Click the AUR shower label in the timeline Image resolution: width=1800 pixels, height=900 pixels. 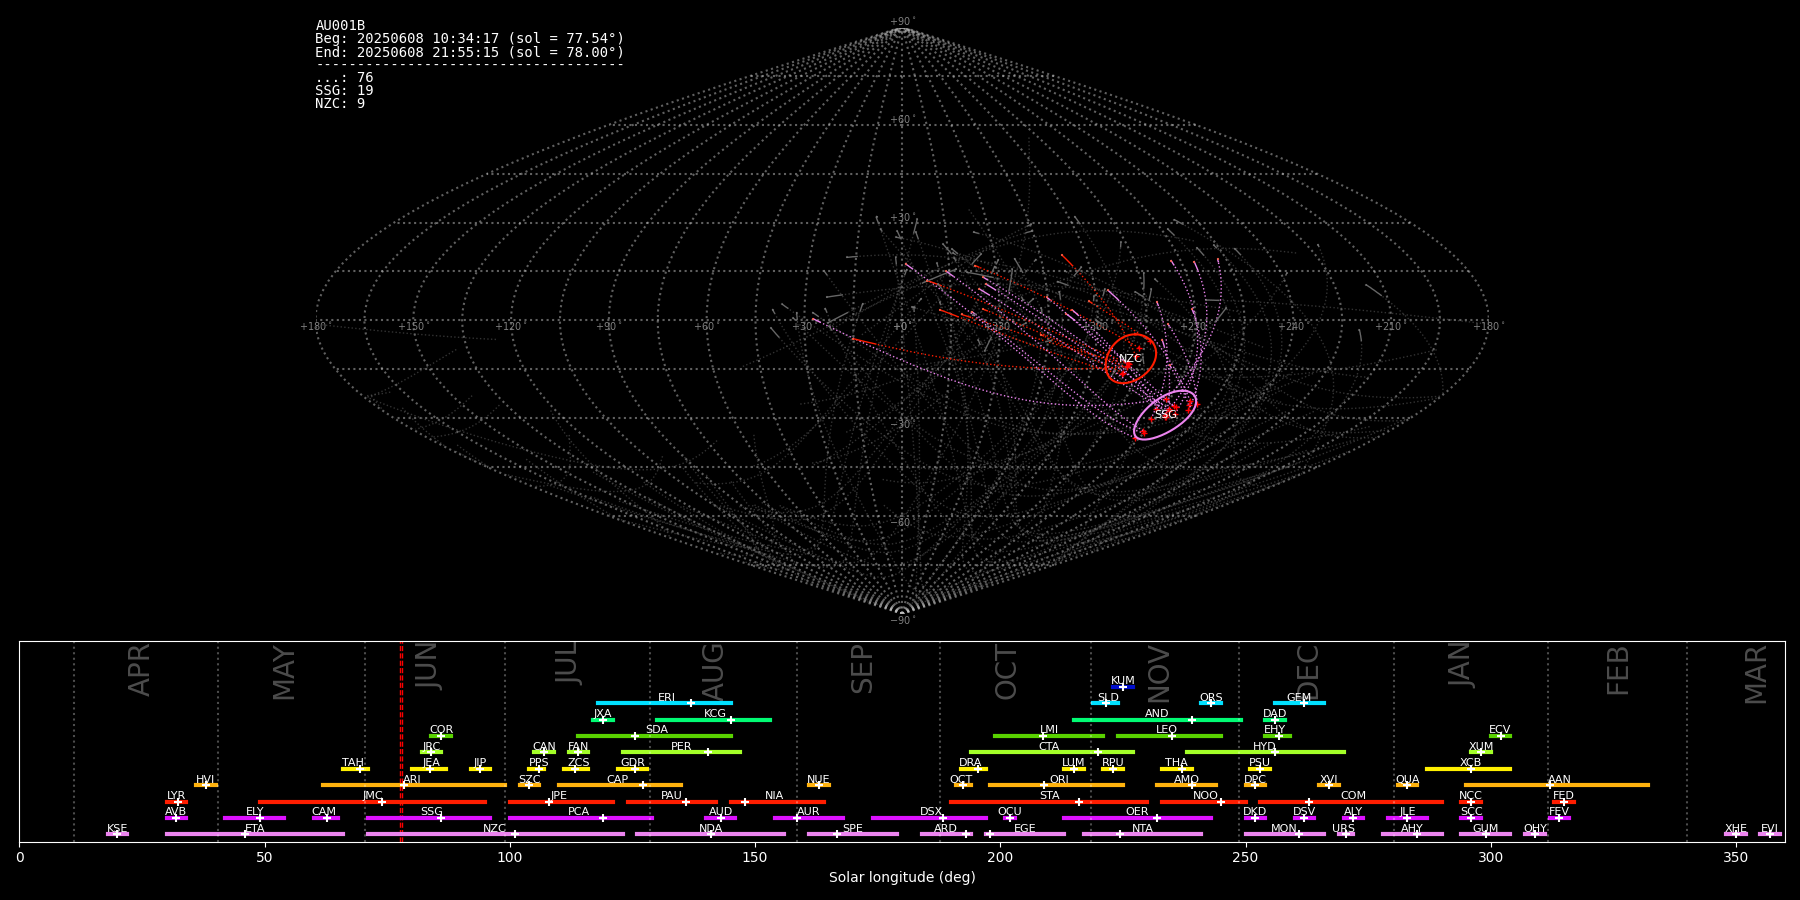coord(808,812)
